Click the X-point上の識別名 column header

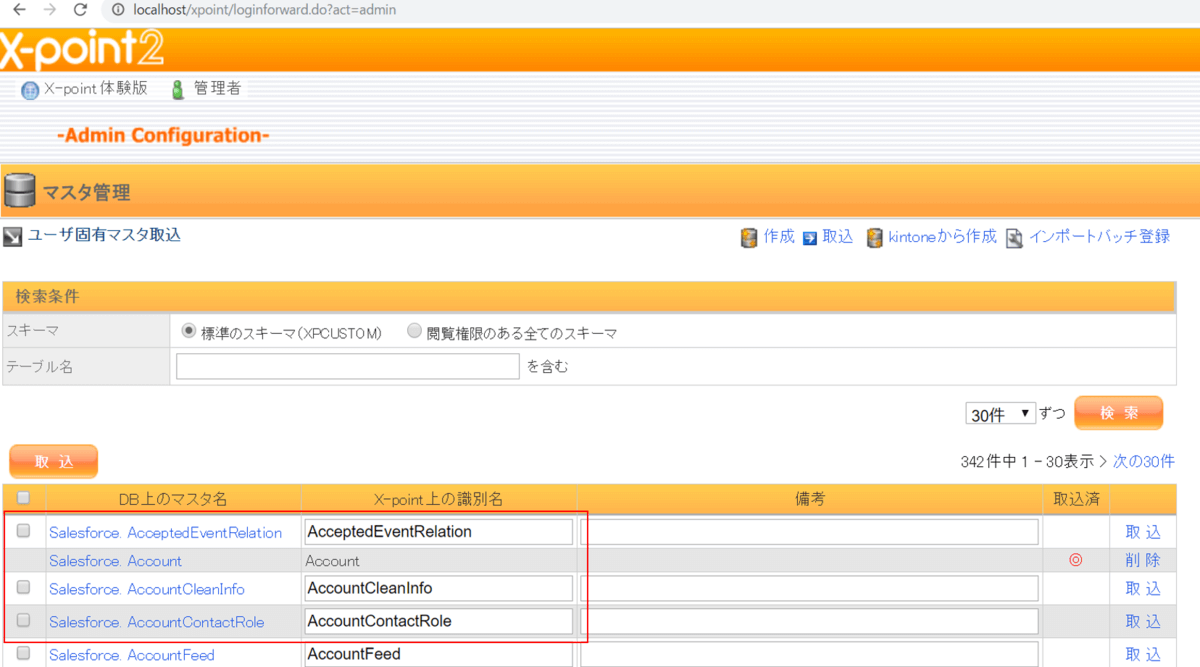pos(438,498)
